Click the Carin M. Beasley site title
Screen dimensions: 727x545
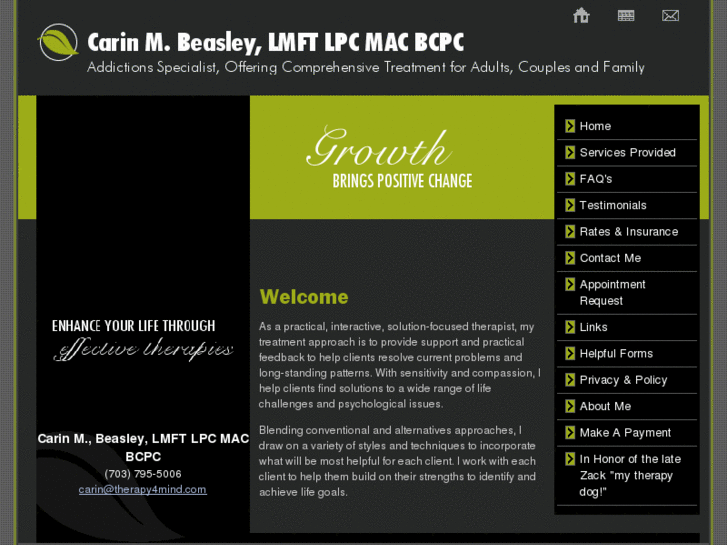275,43
